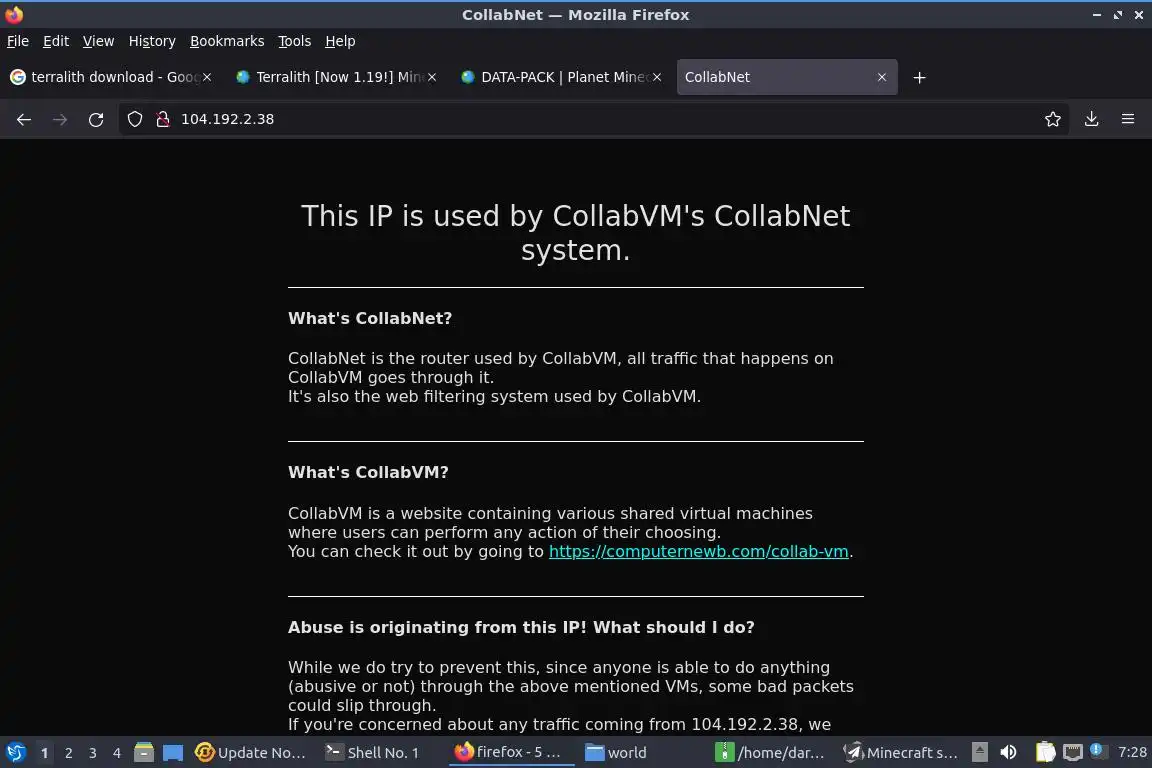Open the /home/dar... archive taskbar window
The image size is (1152, 768).
tap(770, 753)
